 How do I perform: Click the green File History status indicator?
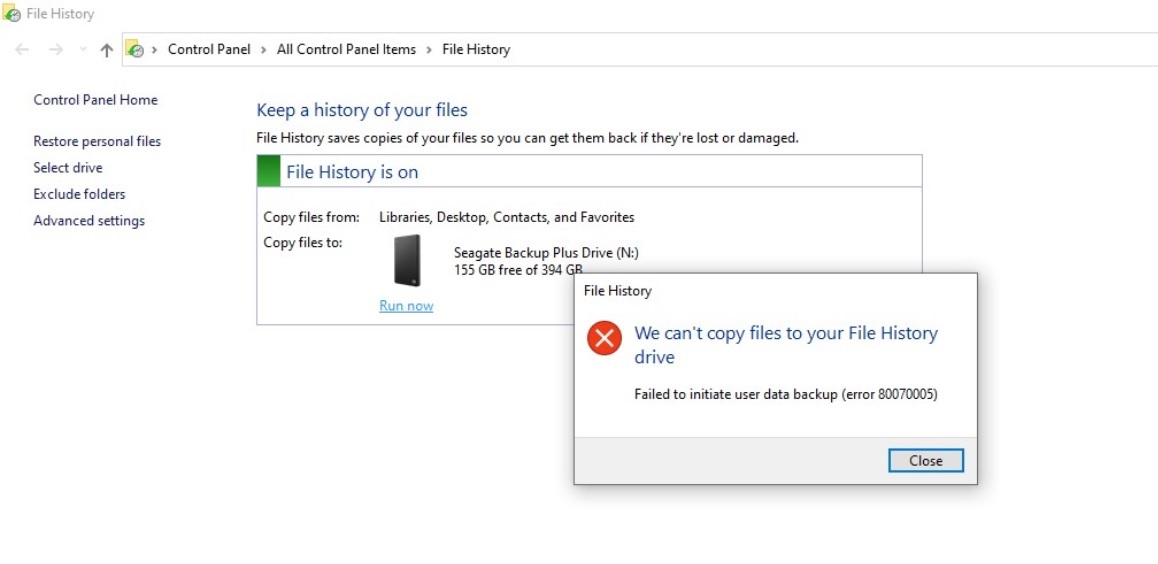pos(269,171)
